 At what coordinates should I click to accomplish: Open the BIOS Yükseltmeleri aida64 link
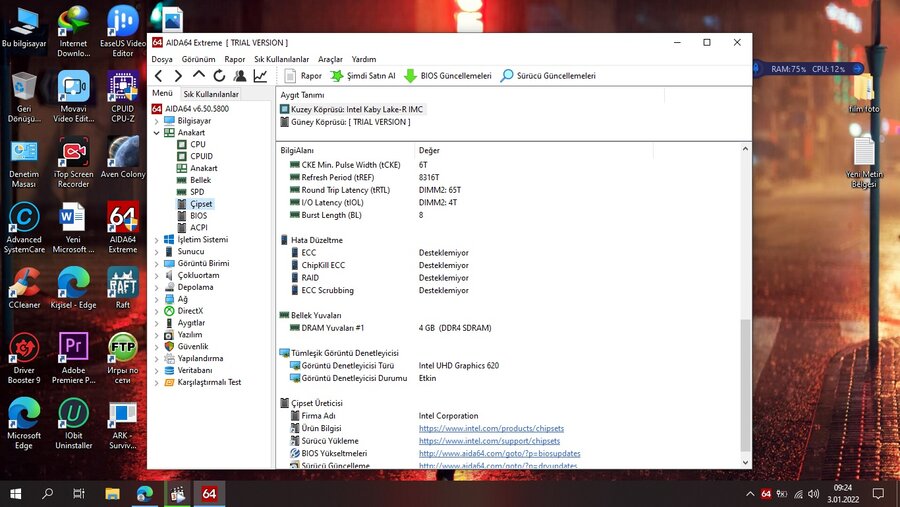coord(499,453)
